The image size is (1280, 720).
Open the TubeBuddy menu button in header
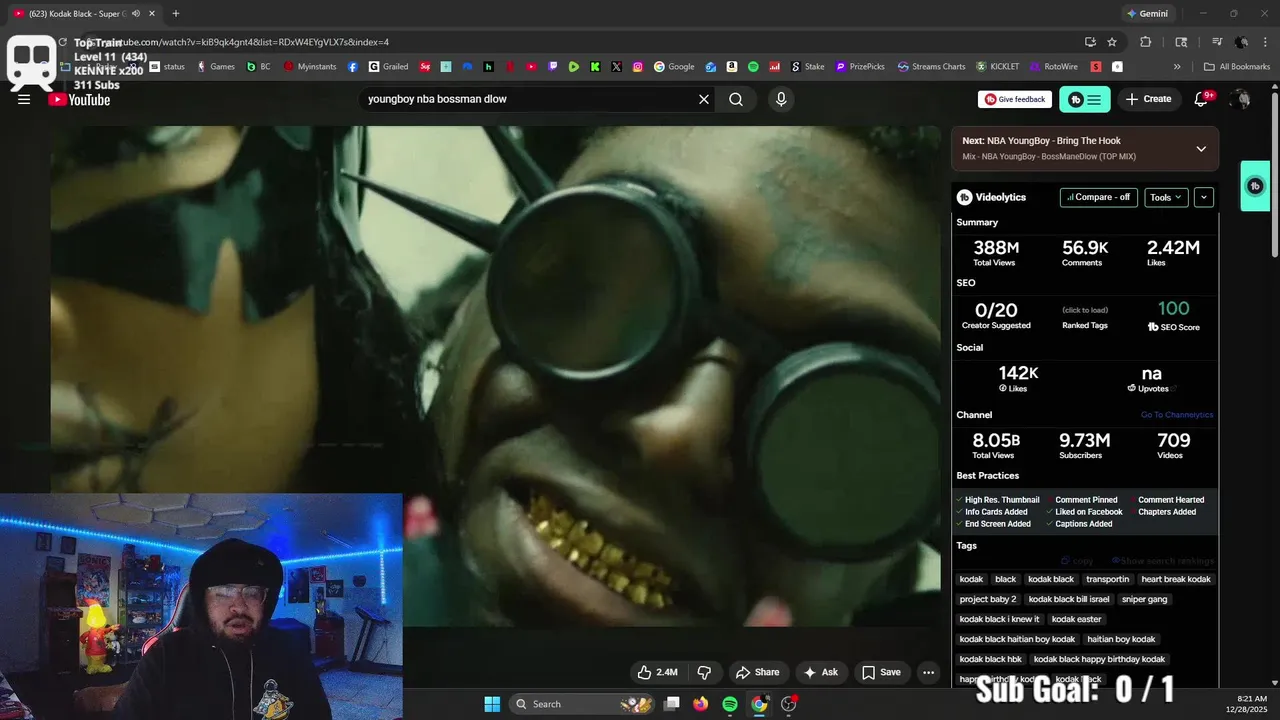[1085, 99]
